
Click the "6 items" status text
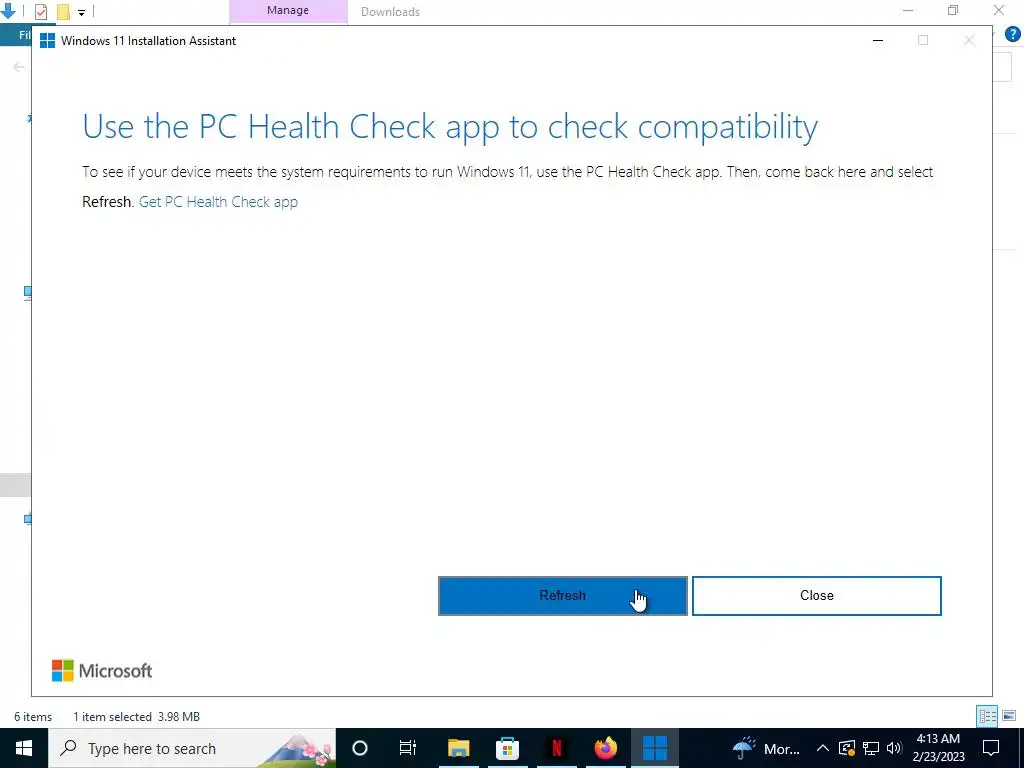[x=33, y=717]
